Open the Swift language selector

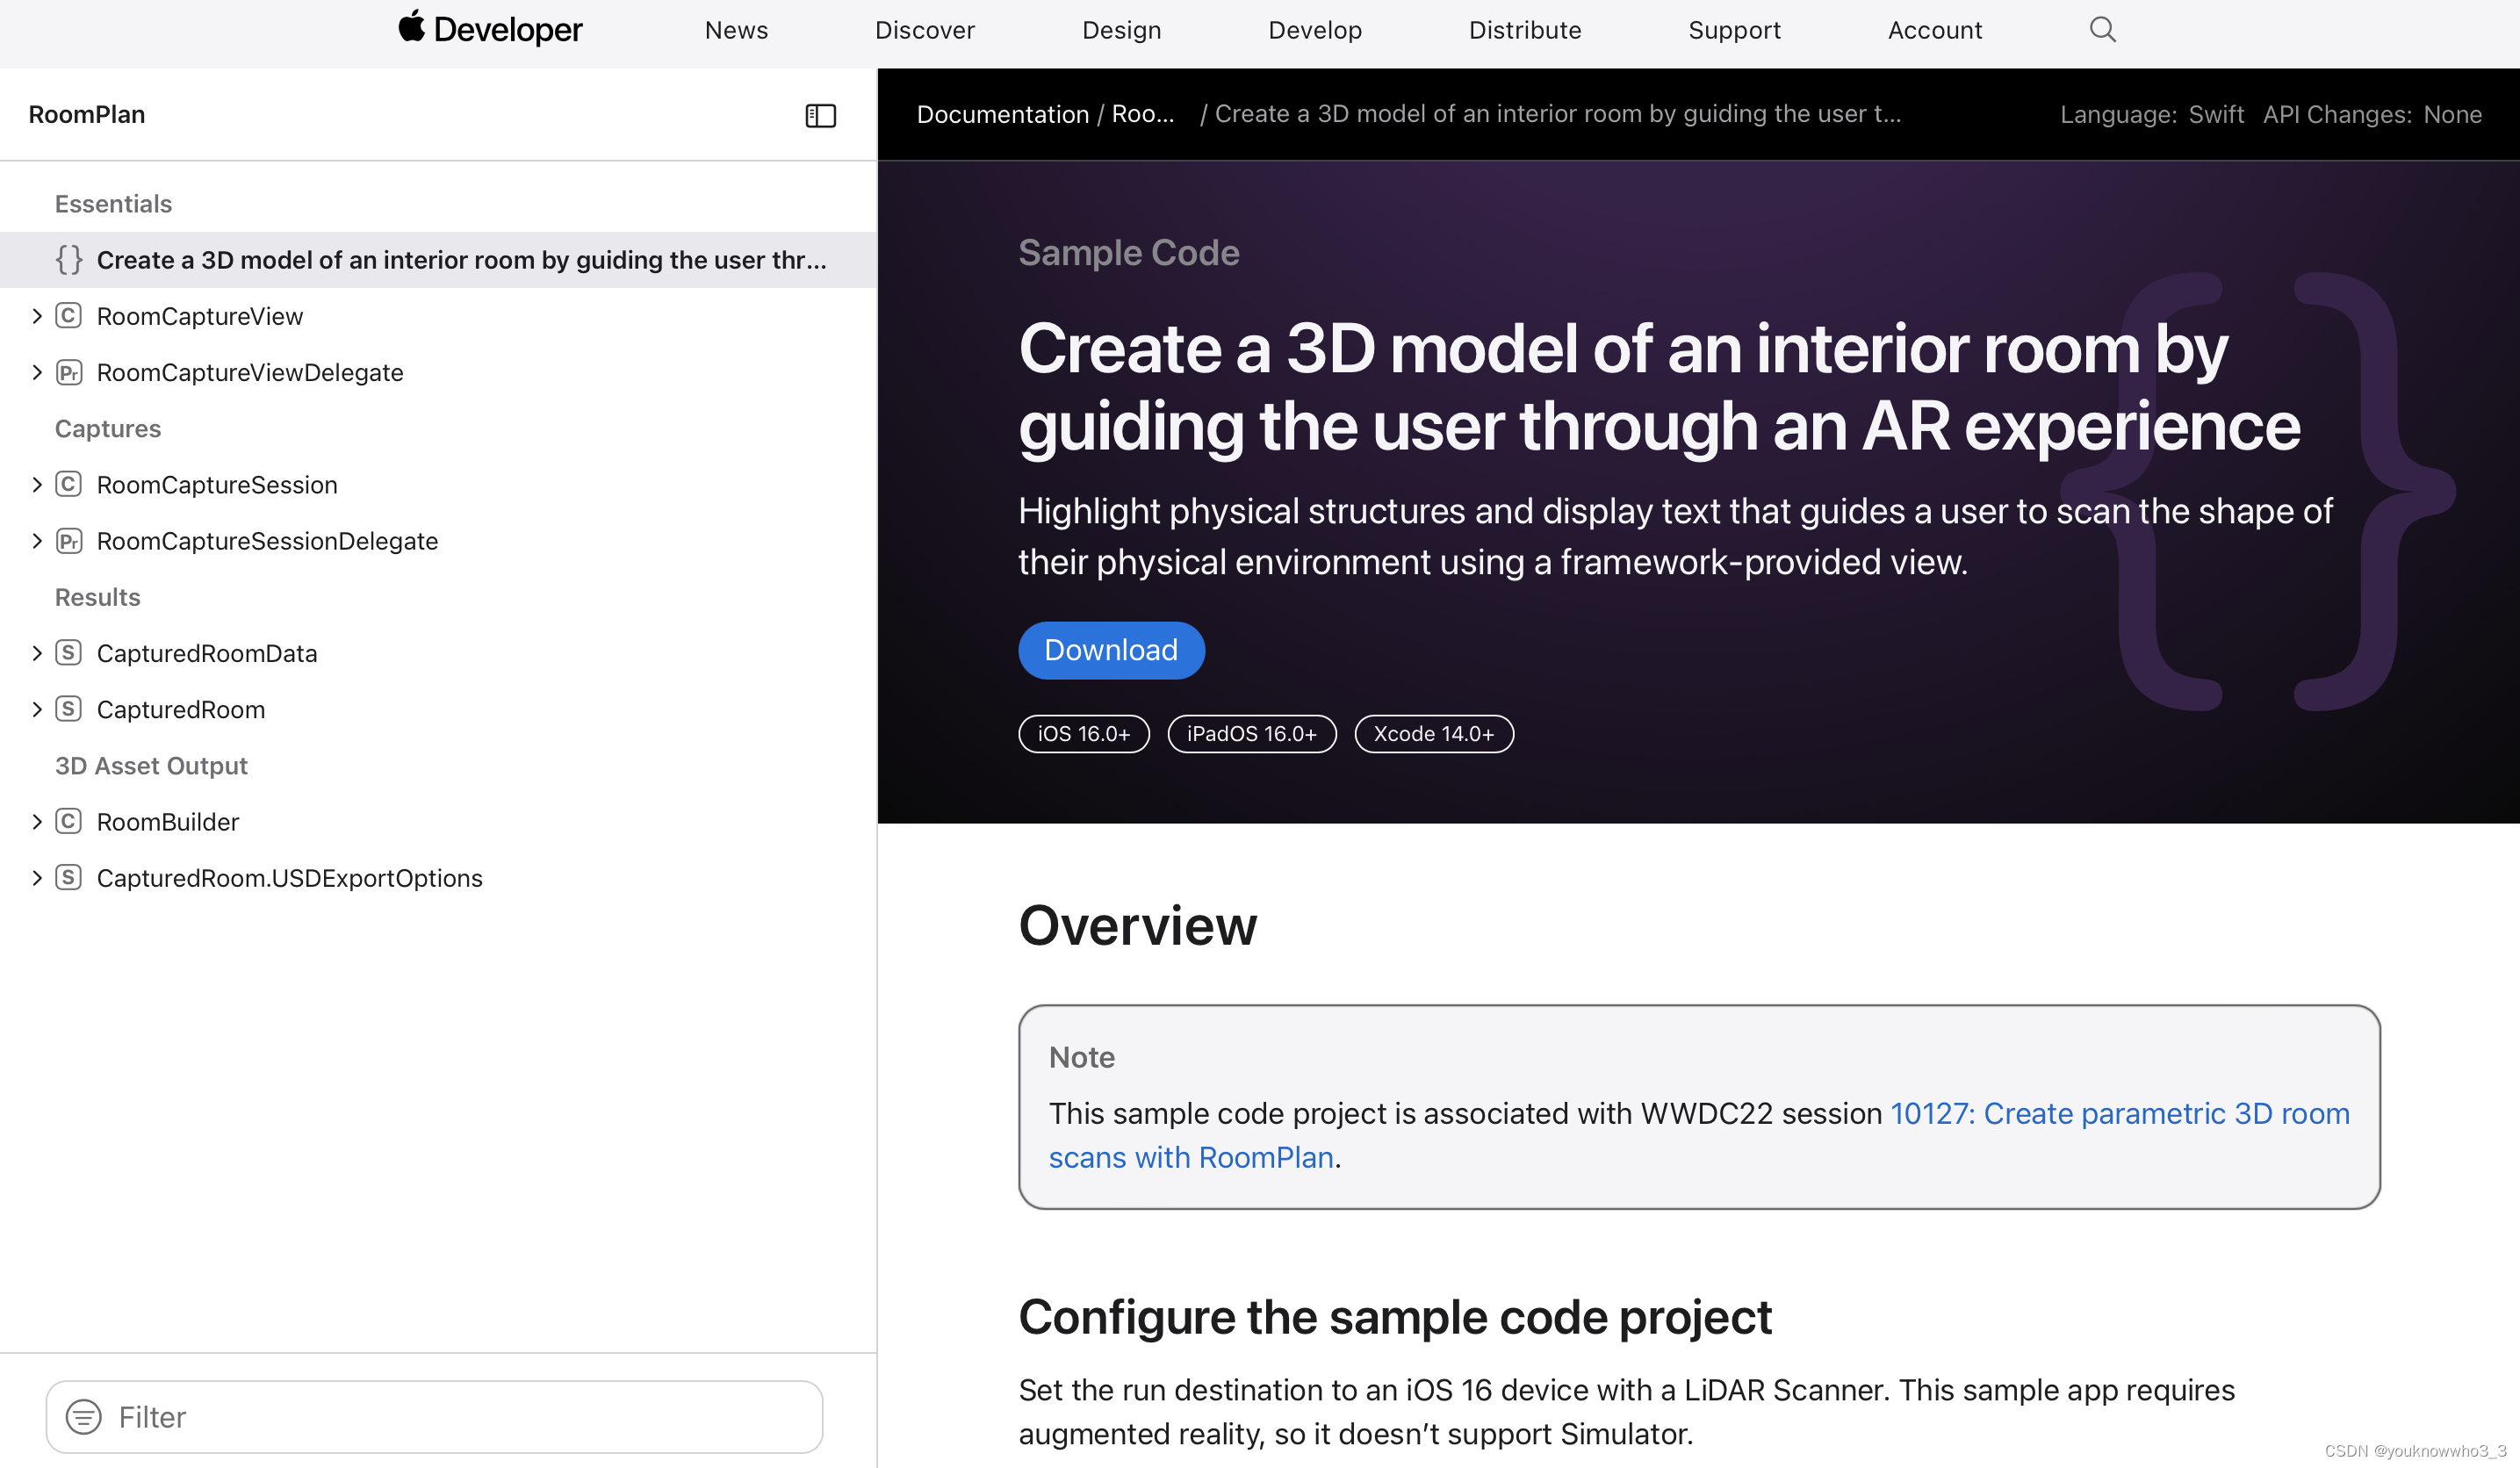point(2215,114)
